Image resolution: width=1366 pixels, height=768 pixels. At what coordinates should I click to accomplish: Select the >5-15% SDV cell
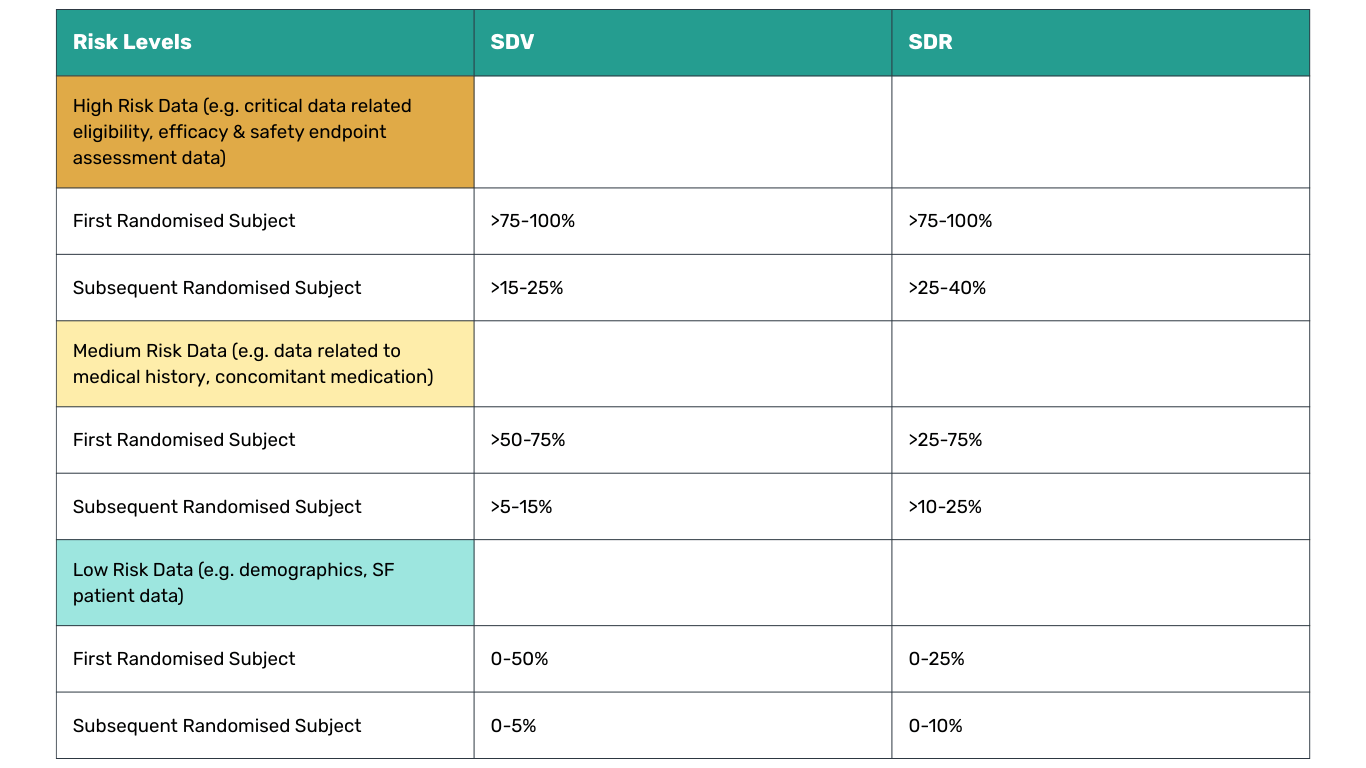521,507
